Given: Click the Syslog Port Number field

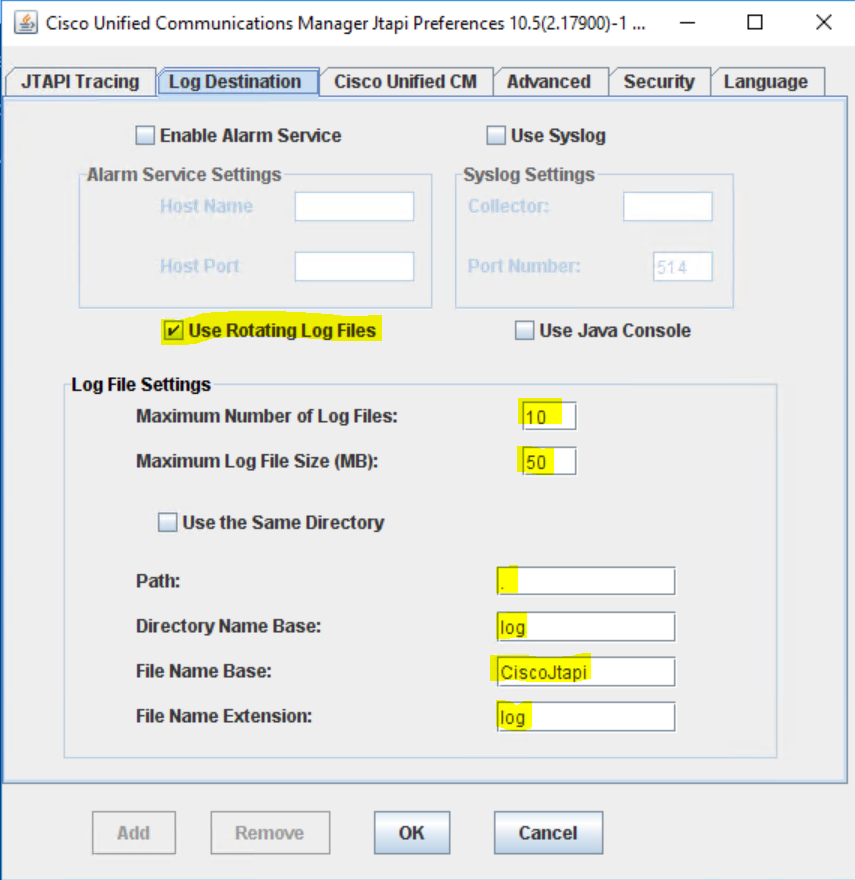Looking at the screenshot, I should pyautogui.click(x=683, y=266).
